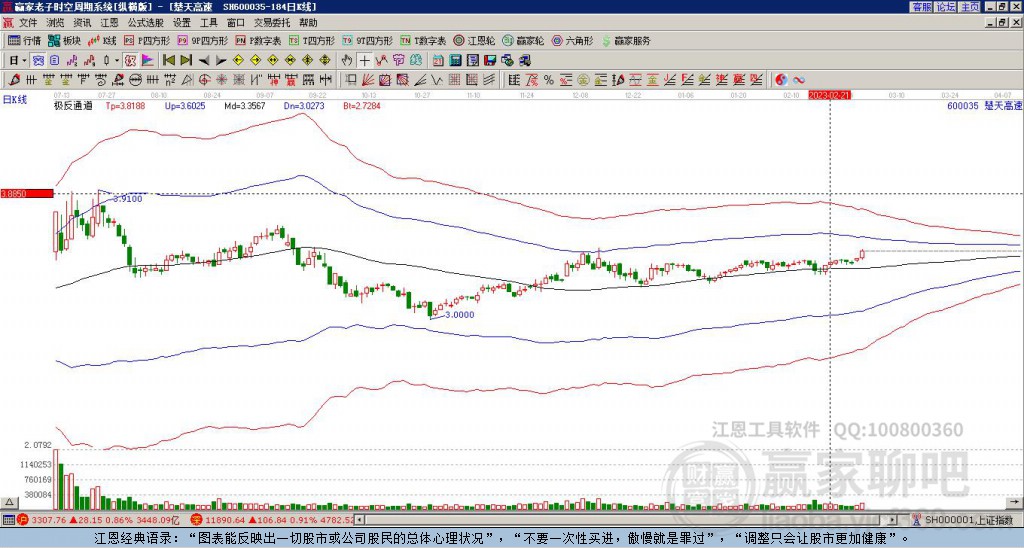Open the 六角形 tool
1024x548 pixels.
click(572, 40)
